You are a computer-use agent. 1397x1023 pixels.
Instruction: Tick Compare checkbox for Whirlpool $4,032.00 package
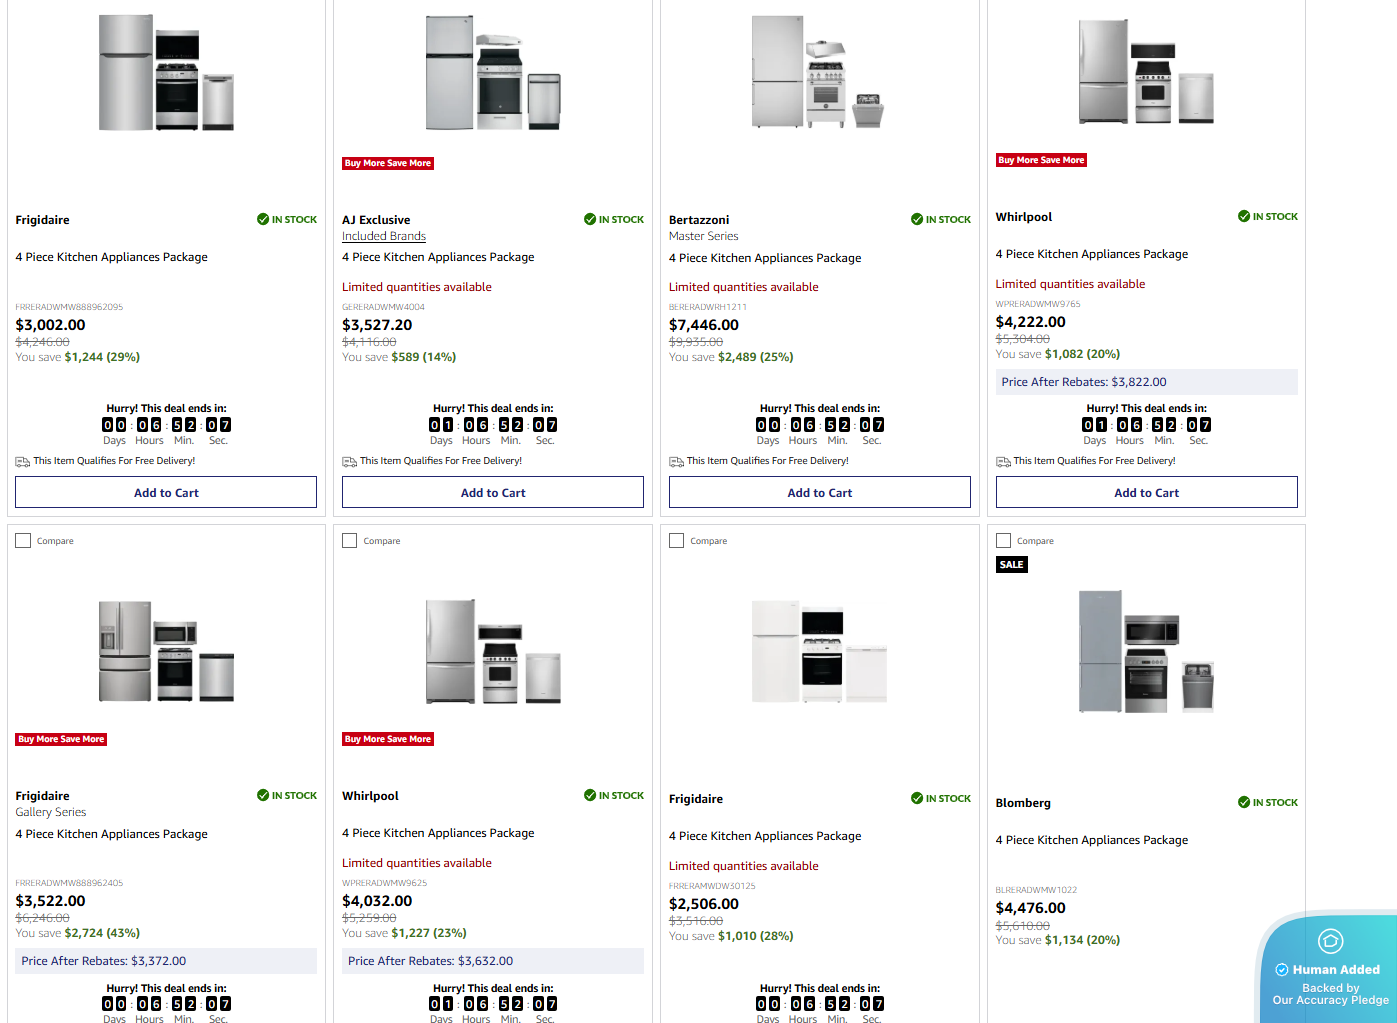[350, 541]
